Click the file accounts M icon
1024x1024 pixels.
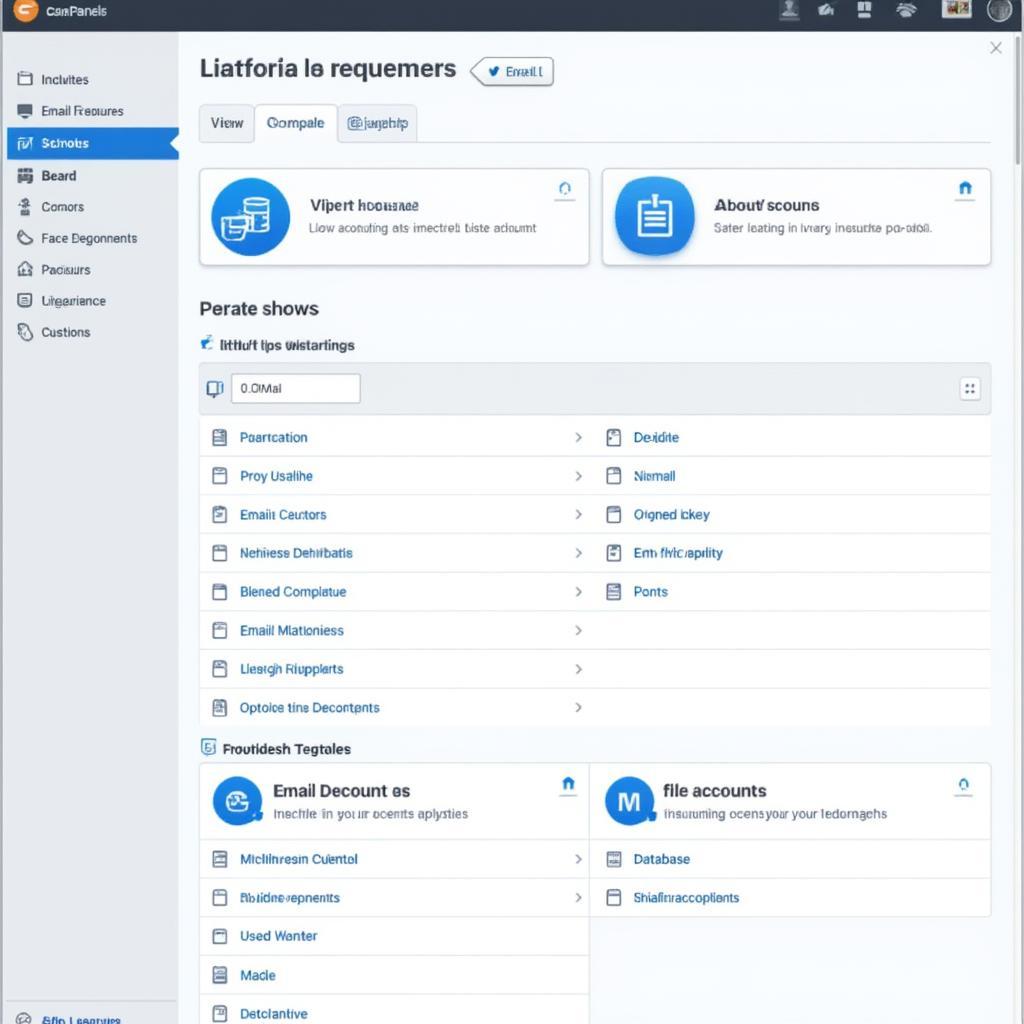click(x=630, y=801)
